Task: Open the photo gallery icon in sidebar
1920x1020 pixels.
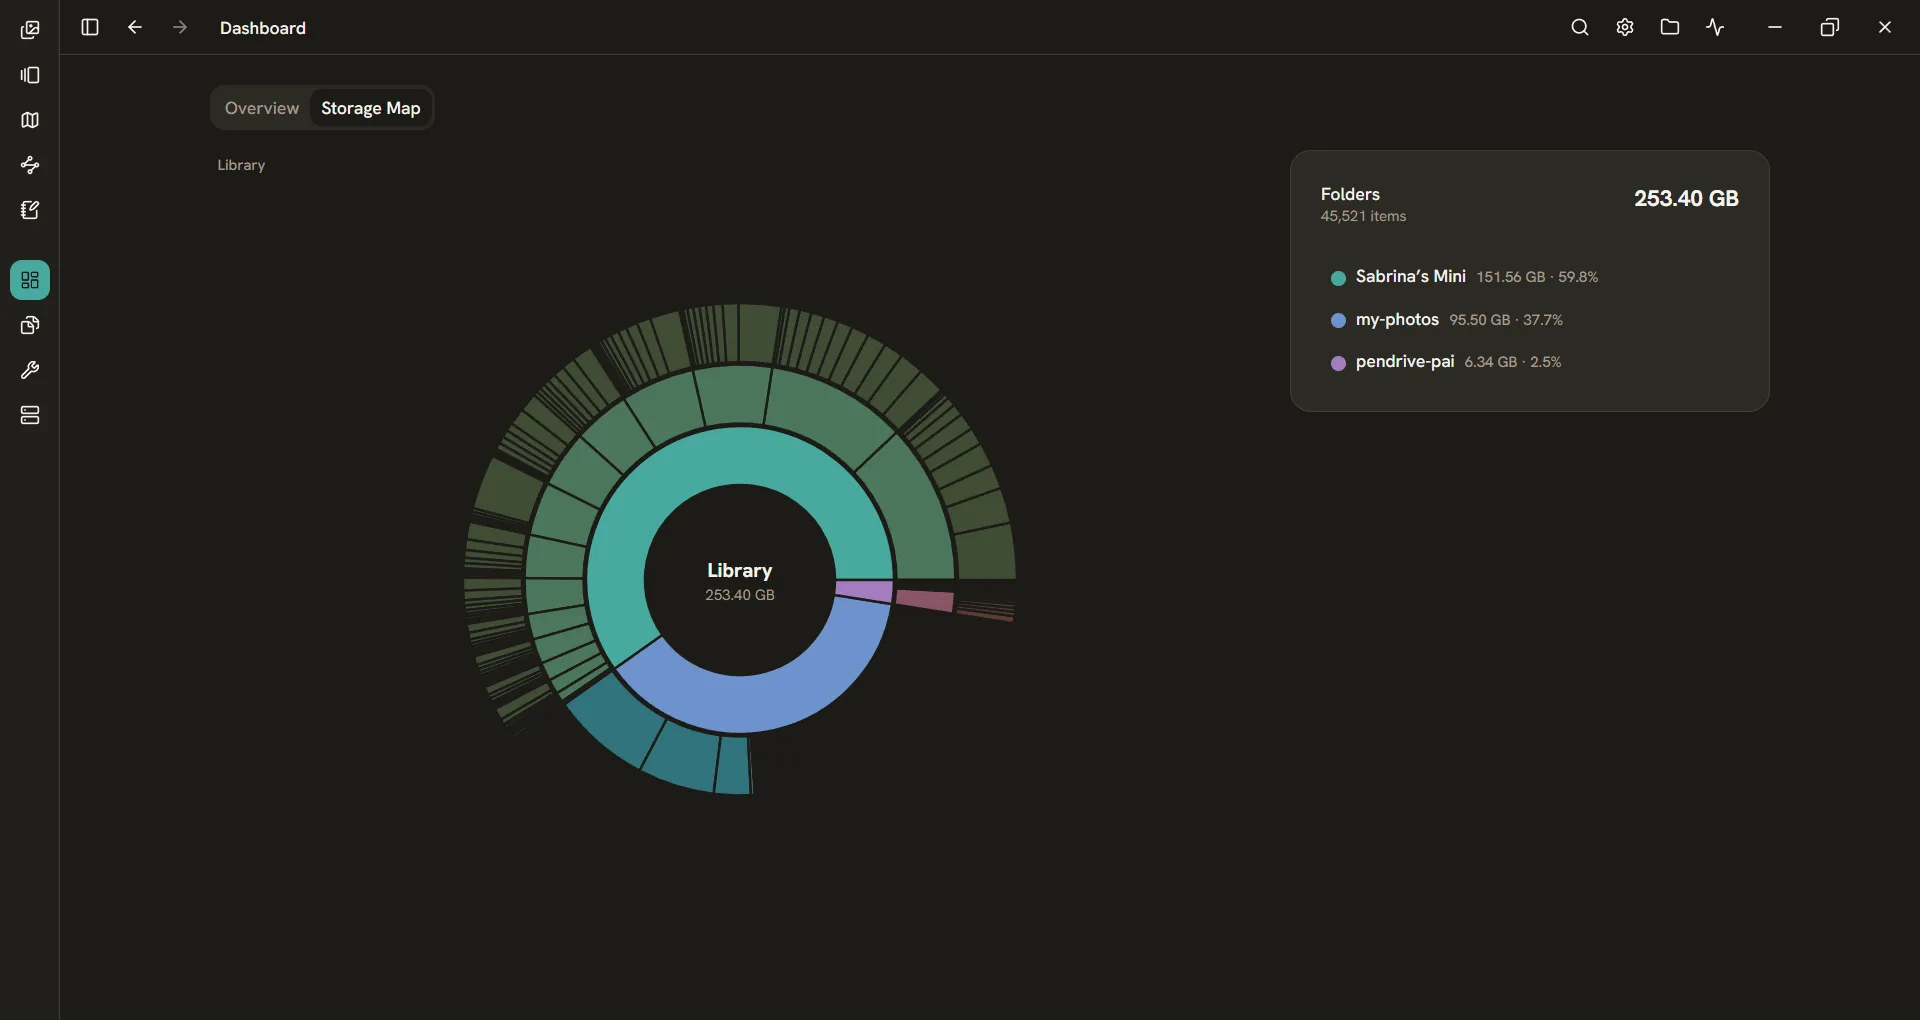Action: point(30,30)
